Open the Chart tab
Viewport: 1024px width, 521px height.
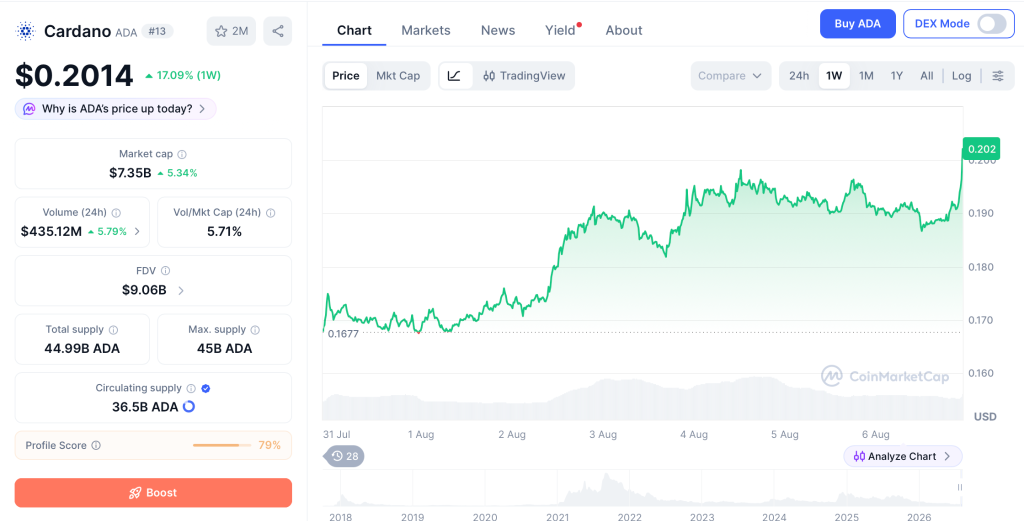click(354, 30)
